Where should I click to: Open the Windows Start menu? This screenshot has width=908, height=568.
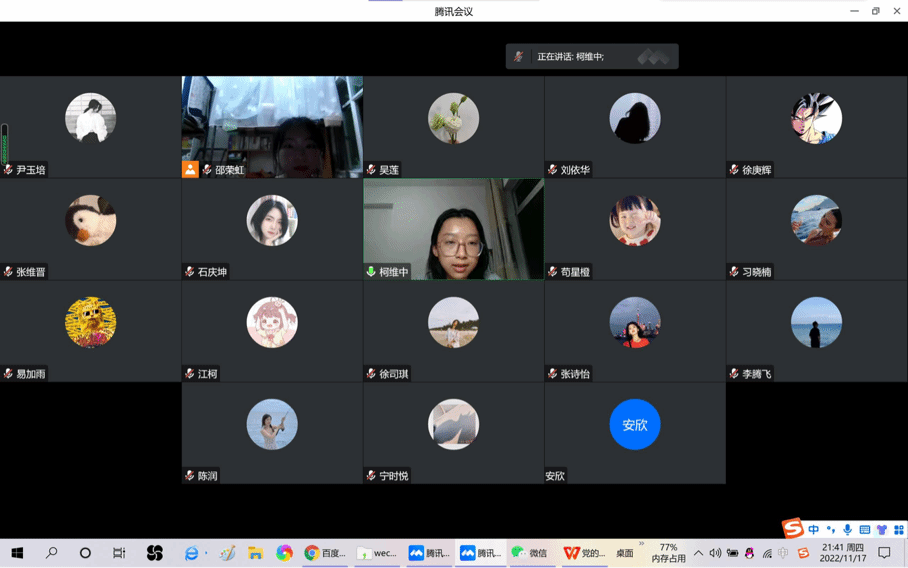17,553
